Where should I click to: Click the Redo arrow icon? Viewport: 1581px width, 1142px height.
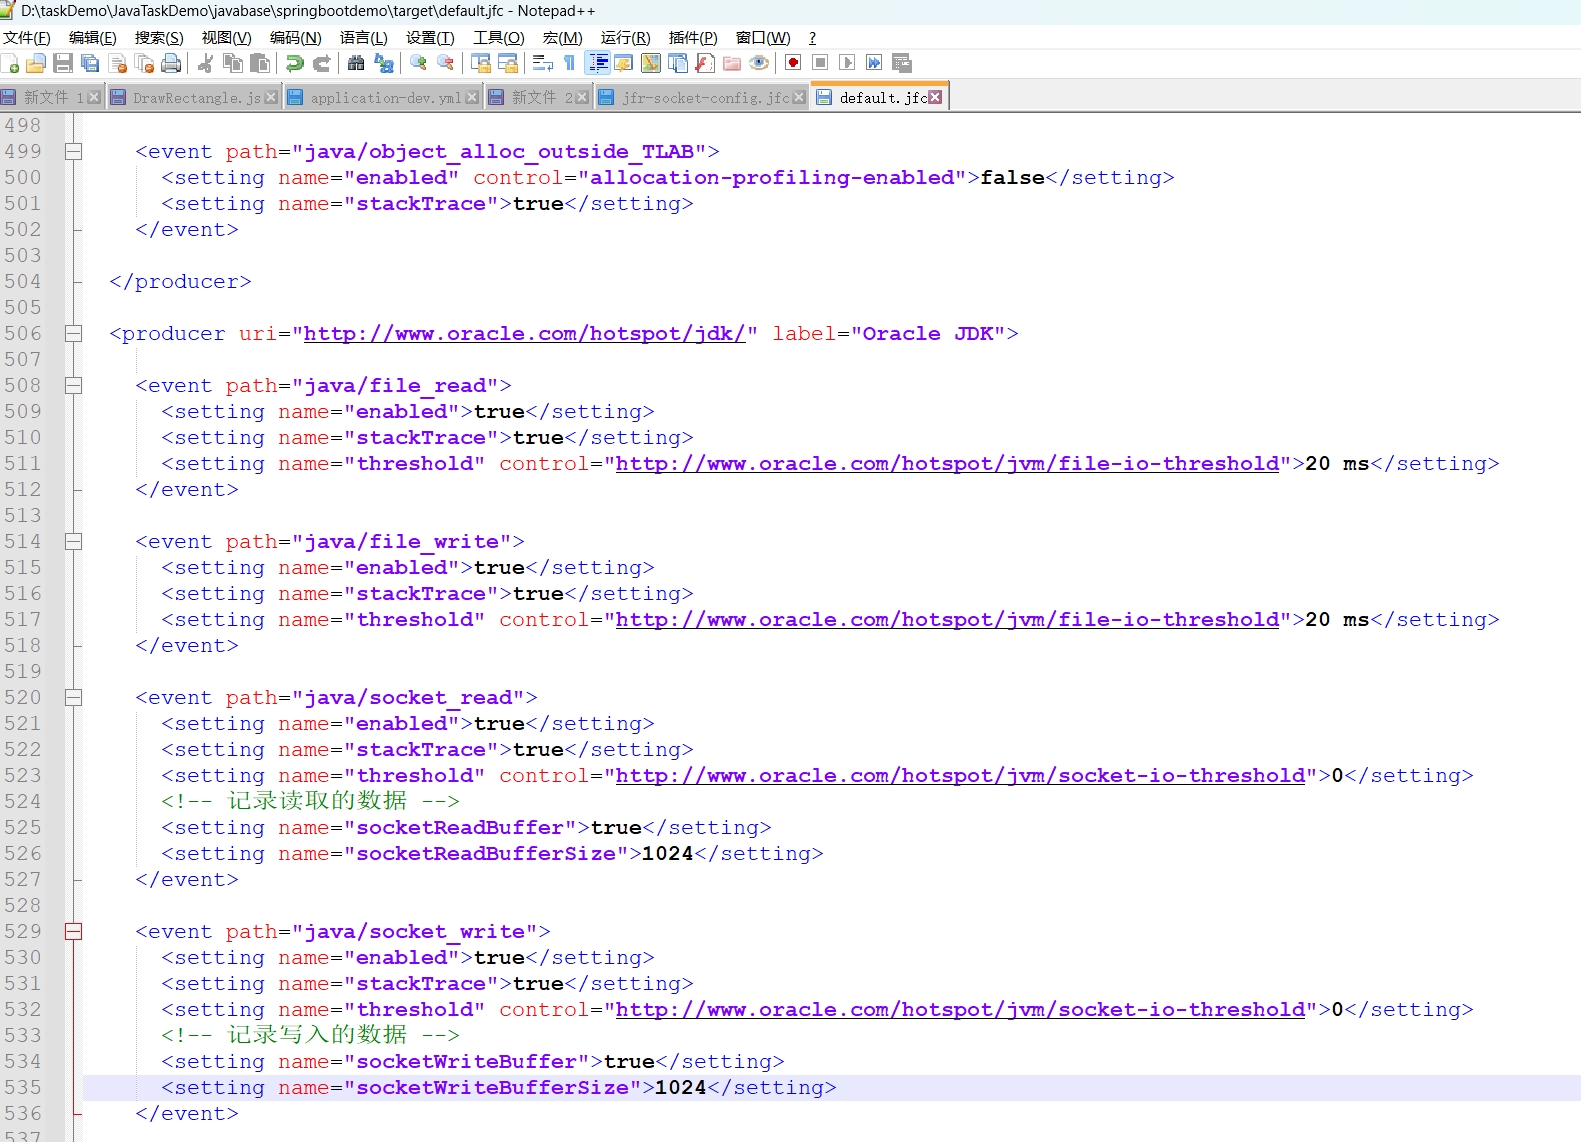point(321,63)
